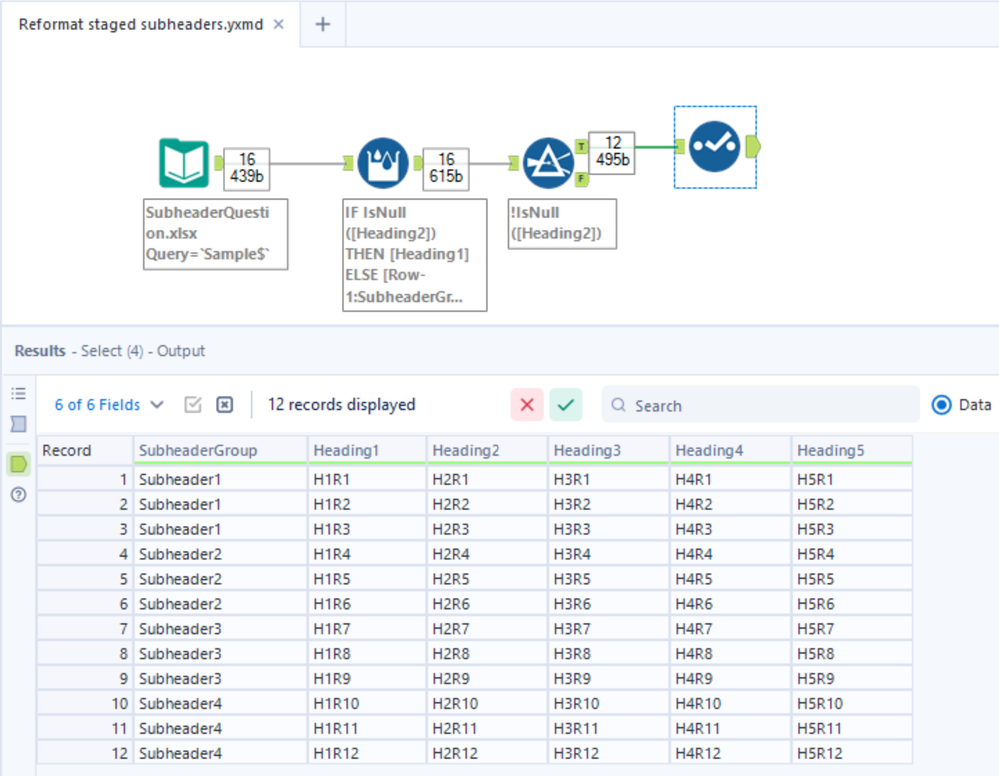Click the Filter tool False output anchor

pos(581,180)
